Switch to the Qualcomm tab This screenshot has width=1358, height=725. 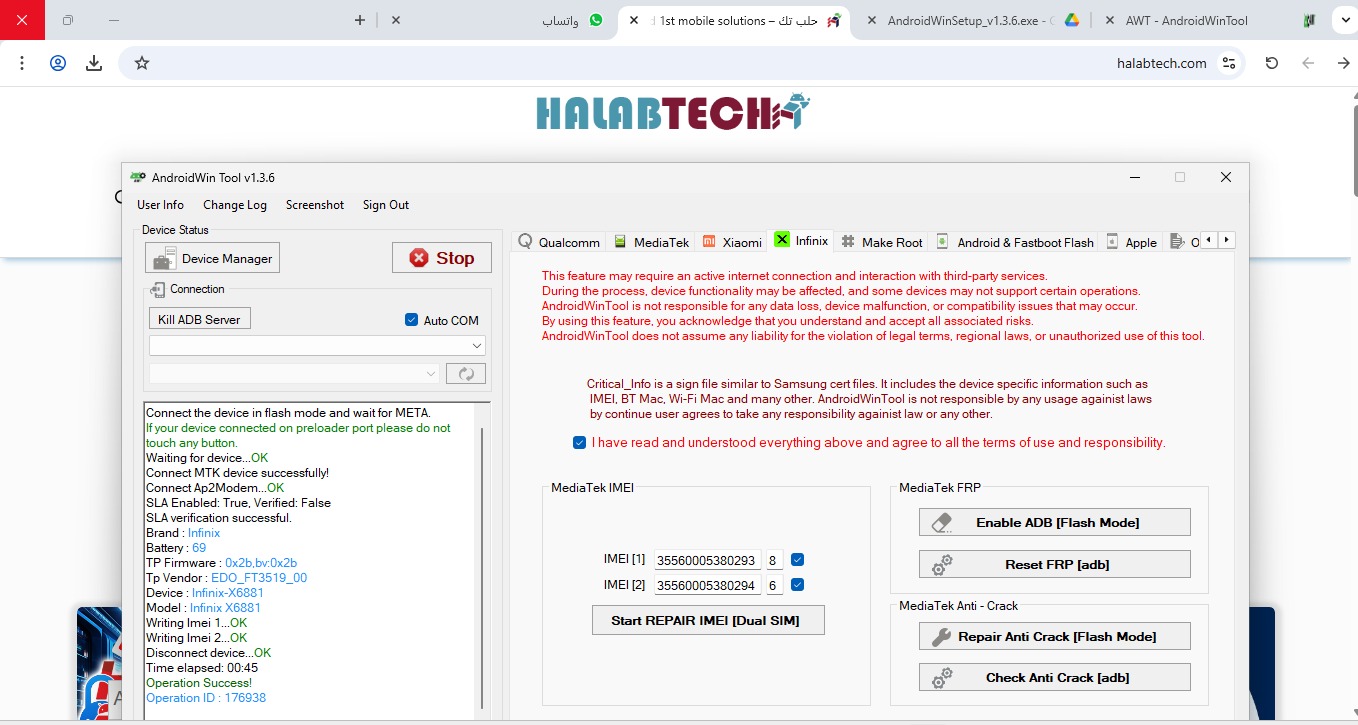click(x=559, y=242)
